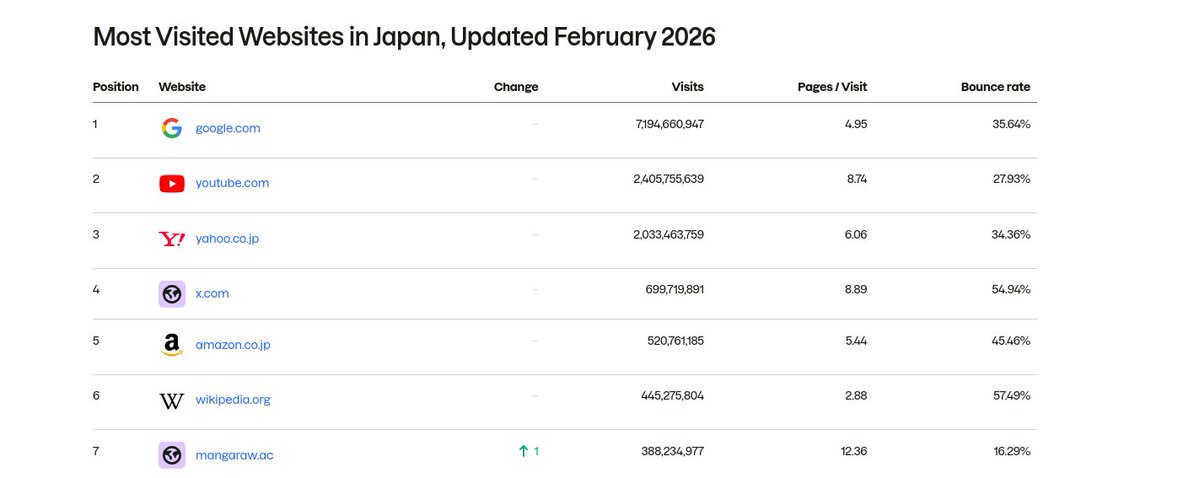This screenshot has width=1199, height=478.
Task: Click bounce rate value 34.36%
Action: pyautogui.click(x=1011, y=235)
